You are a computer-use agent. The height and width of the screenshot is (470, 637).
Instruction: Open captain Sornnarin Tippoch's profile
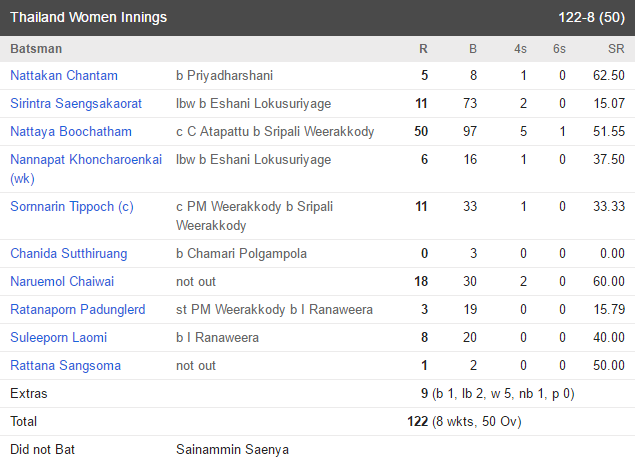pos(71,206)
